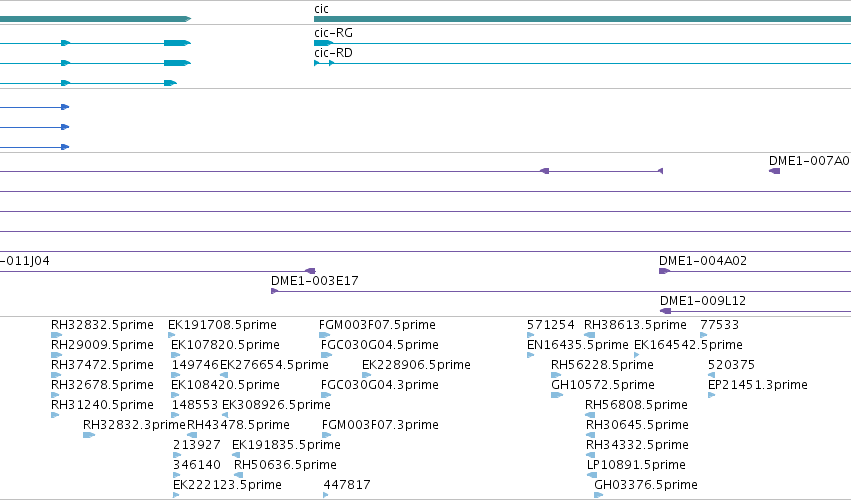851x500 pixels.
Task: Click the 447817 feature label
Action: 347,485
